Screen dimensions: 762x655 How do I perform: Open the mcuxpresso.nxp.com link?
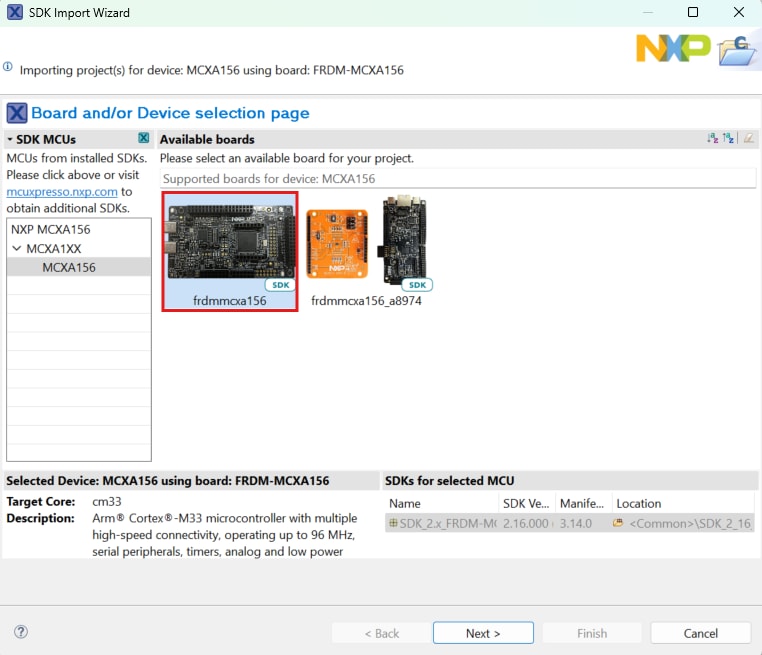62,191
